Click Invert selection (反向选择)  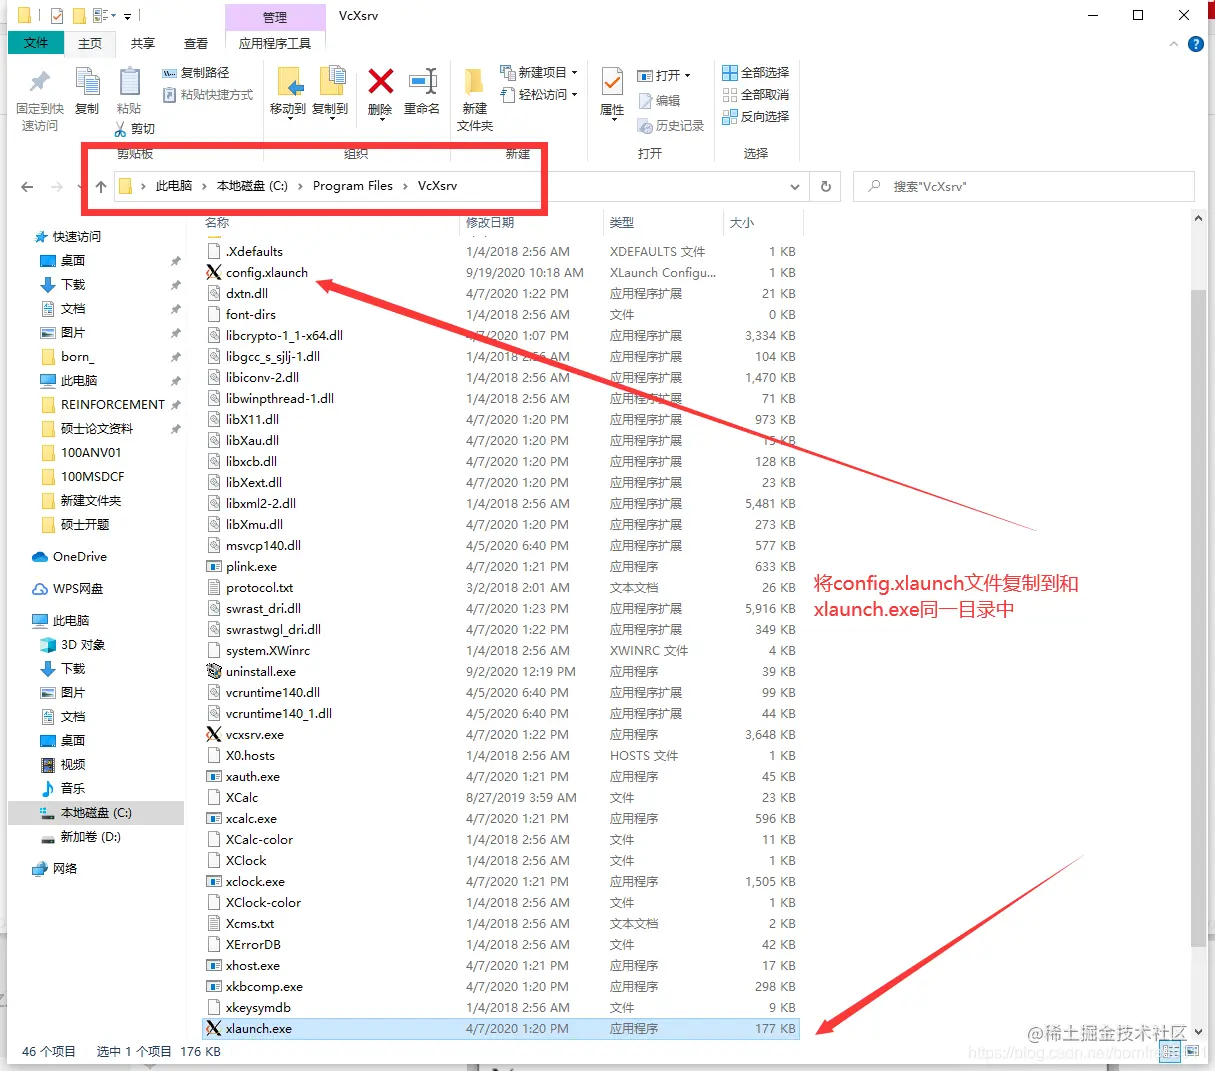[x=756, y=117]
